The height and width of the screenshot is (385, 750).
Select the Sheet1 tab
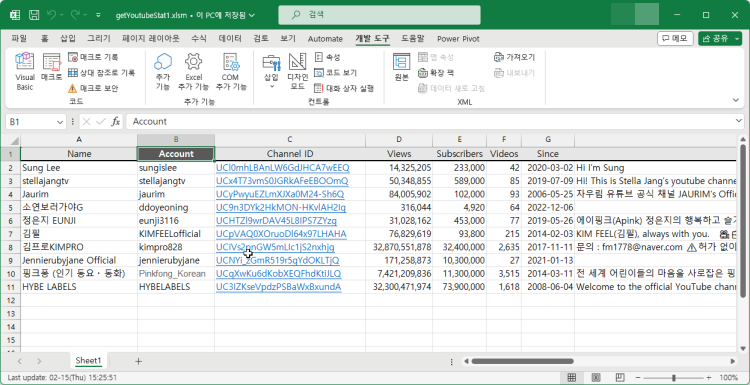pos(89,361)
